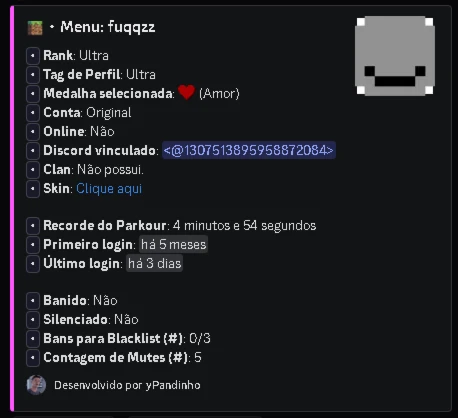Click the bullet icon beside Online

click(x=33, y=132)
